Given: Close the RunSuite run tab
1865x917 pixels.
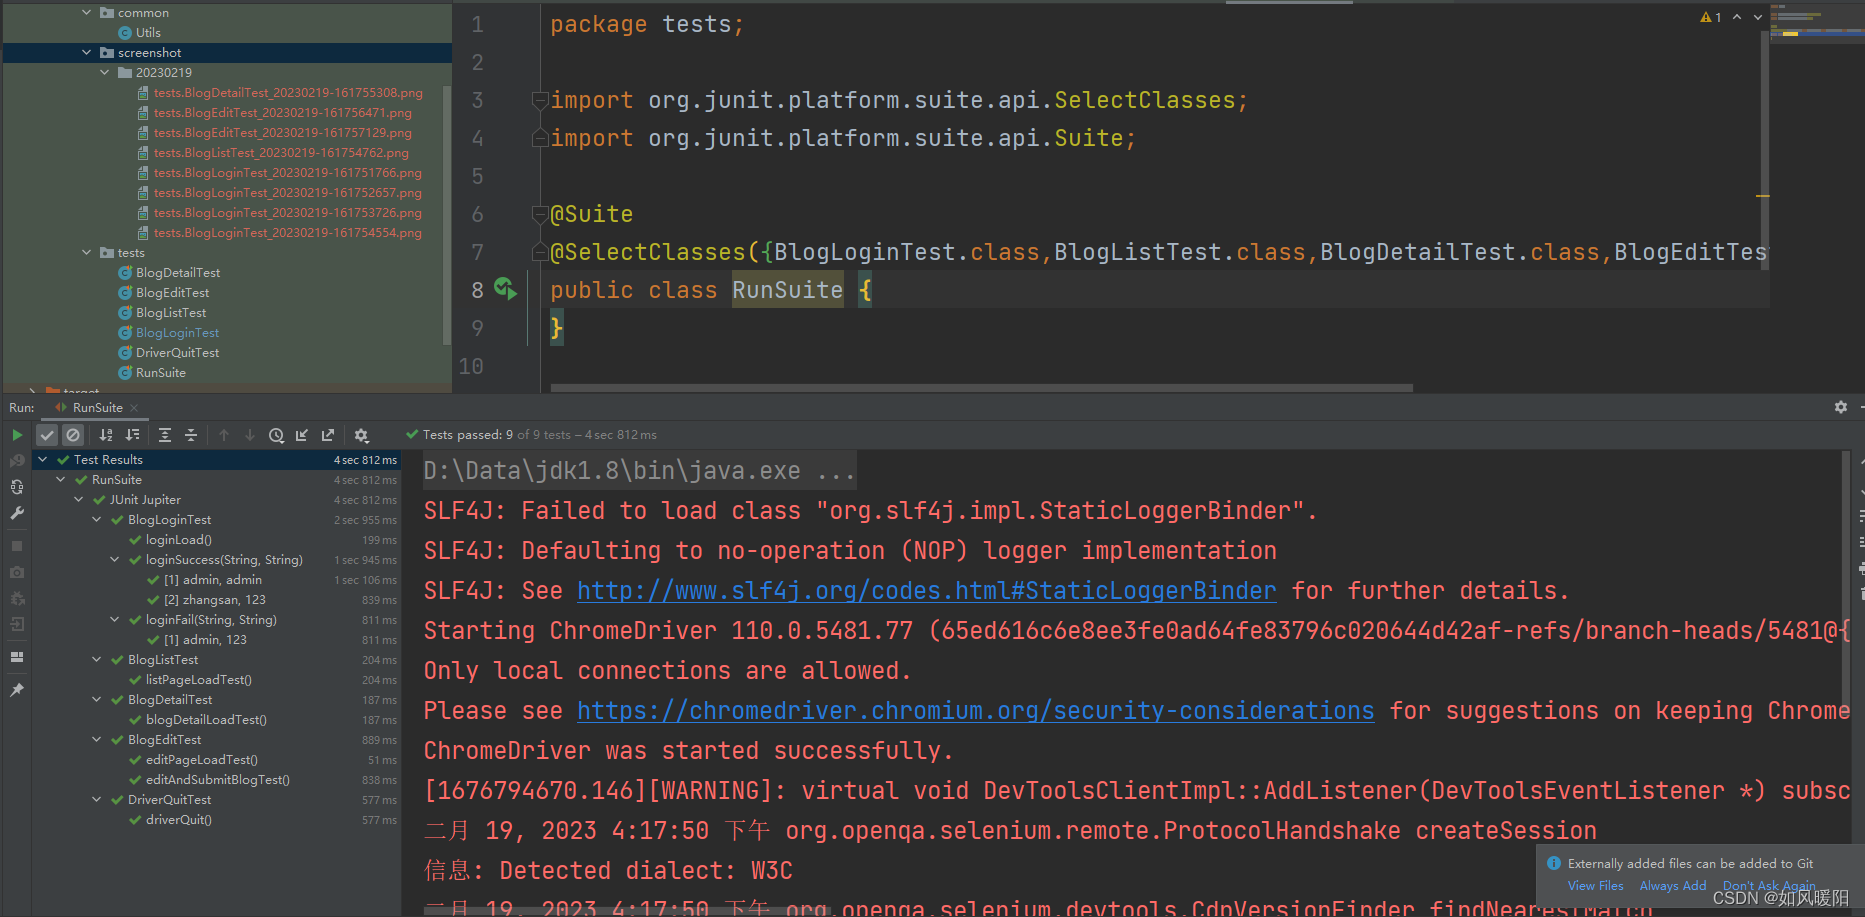Looking at the screenshot, I should pyautogui.click(x=134, y=408).
